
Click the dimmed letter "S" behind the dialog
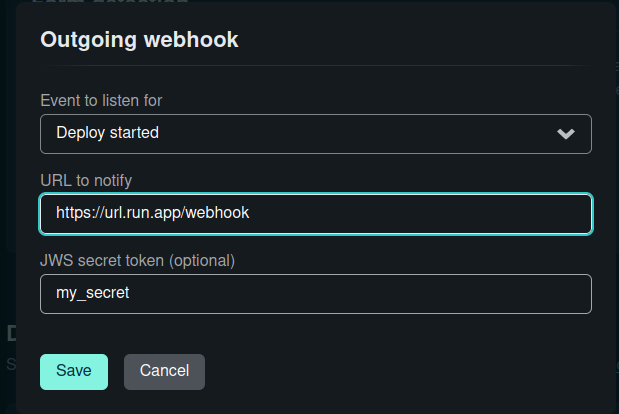coord(11,364)
